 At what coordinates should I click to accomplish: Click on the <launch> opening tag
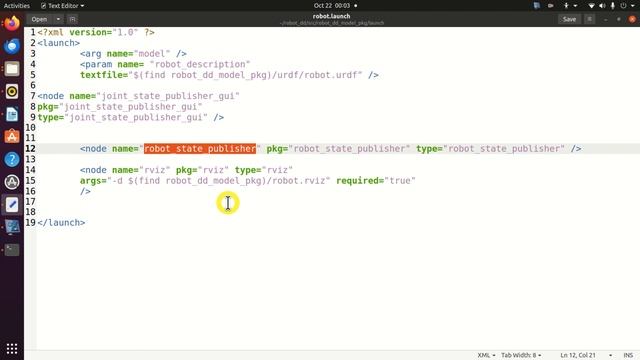(59, 43)
